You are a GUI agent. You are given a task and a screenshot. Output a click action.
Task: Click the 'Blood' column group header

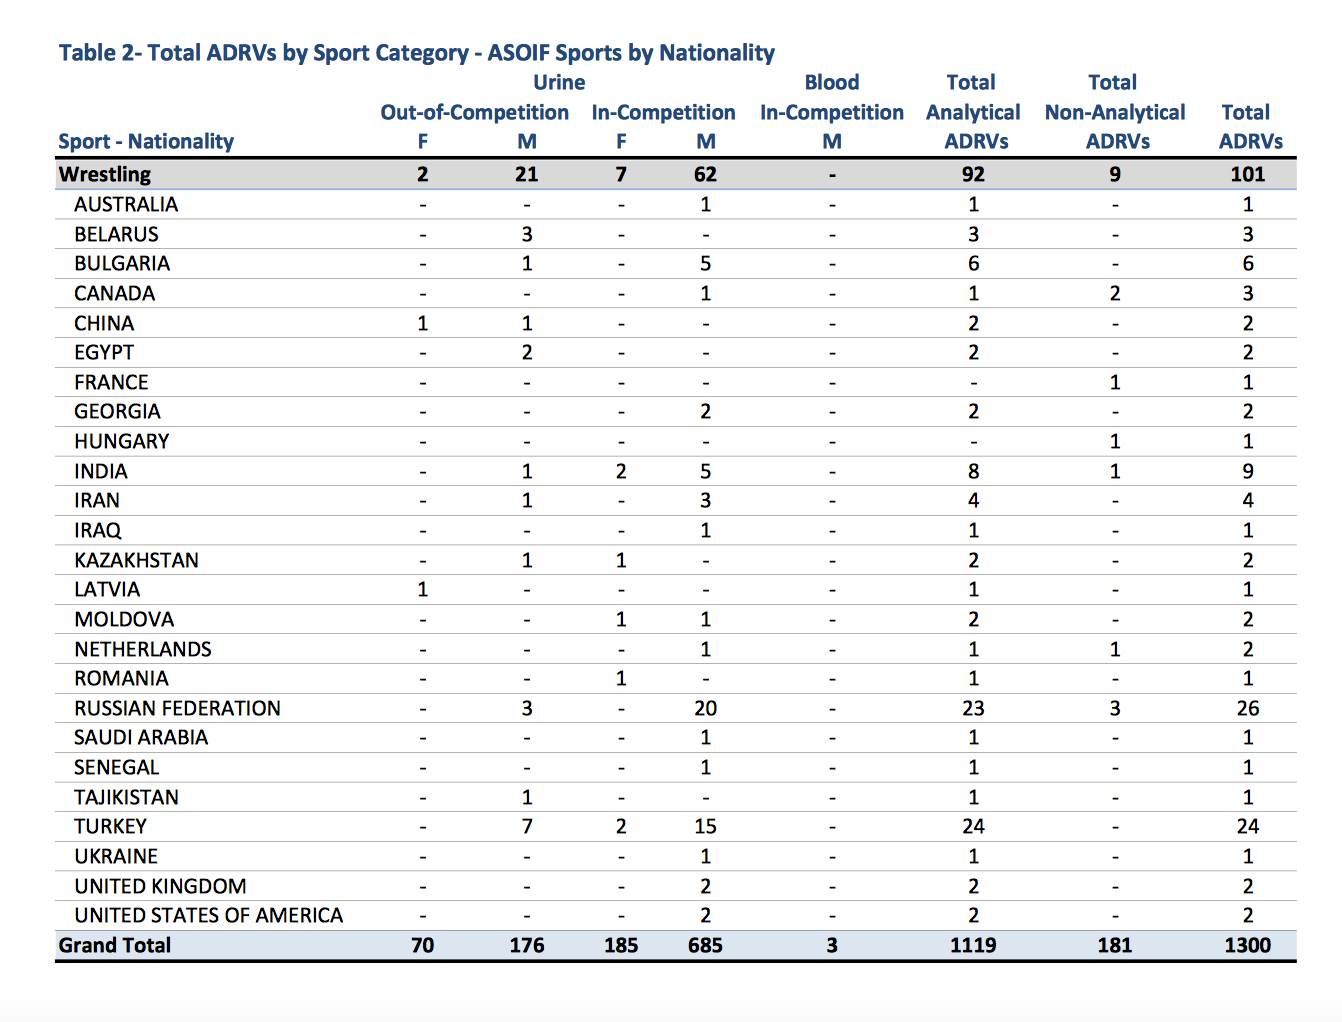point(831,83)
